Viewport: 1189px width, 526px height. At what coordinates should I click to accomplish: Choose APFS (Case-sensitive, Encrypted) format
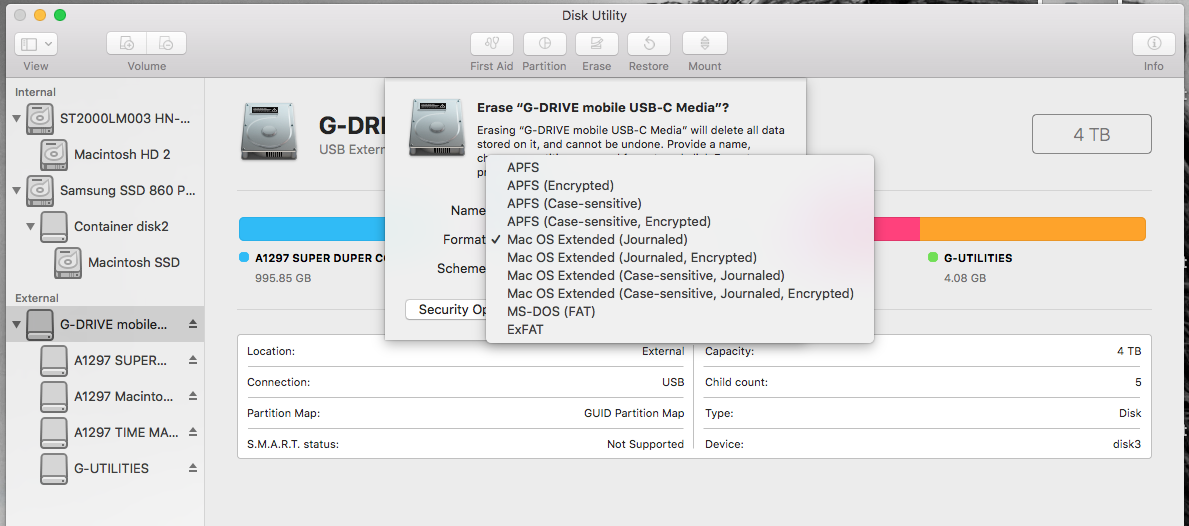point(679,221)
